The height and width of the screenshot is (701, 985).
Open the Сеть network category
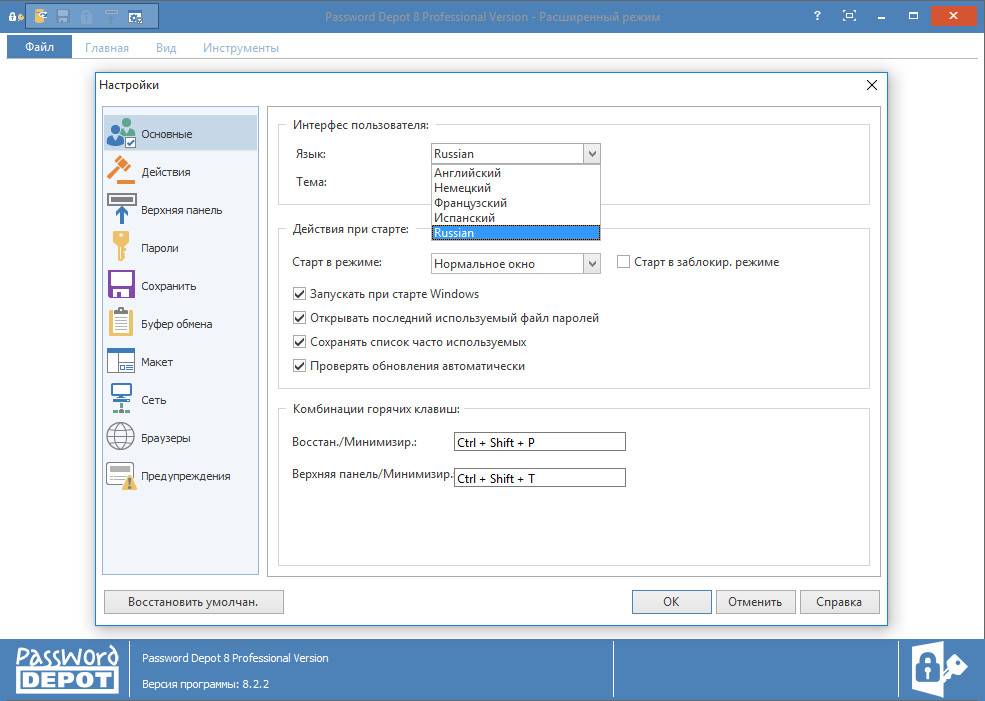(x=180, y=399)
